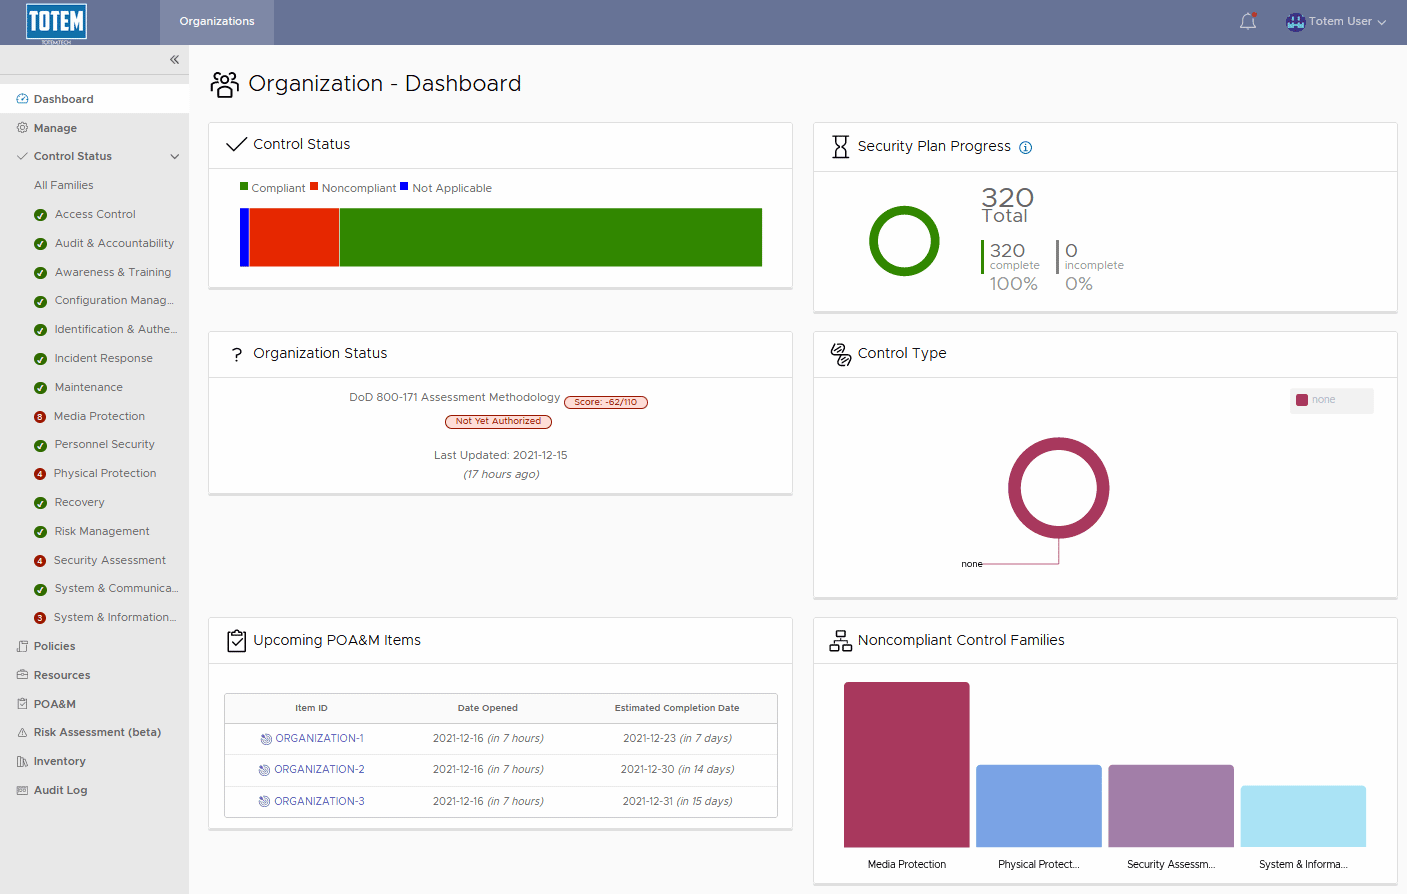Click the Media Protection bar in the chart
The image size is (1407, 894).
pyautogui.click(x=906, y=764)
